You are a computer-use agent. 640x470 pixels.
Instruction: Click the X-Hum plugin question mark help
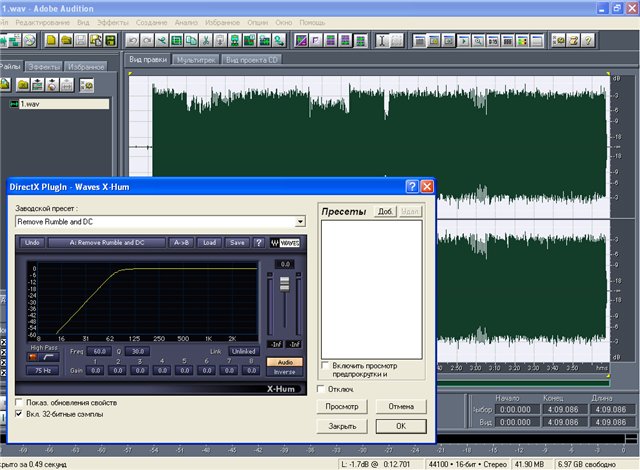258,242
